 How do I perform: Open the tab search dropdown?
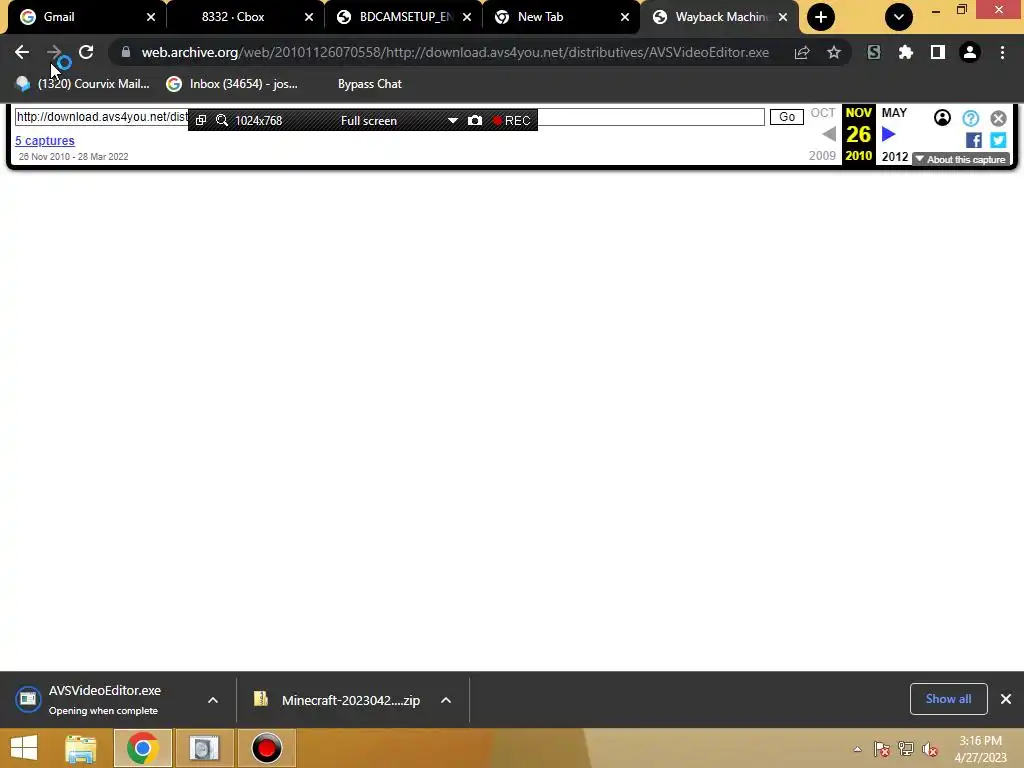(x=899, y=17)
